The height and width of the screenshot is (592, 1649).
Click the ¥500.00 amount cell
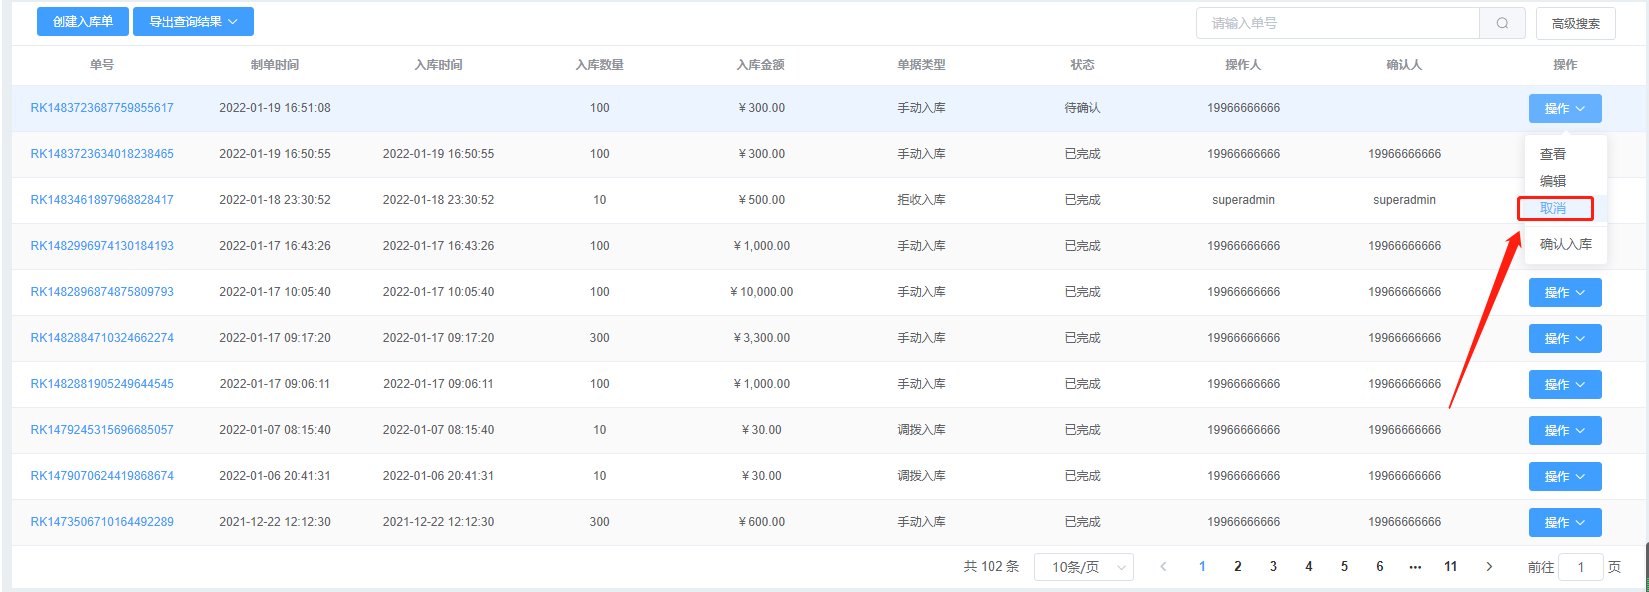[762, 200]
